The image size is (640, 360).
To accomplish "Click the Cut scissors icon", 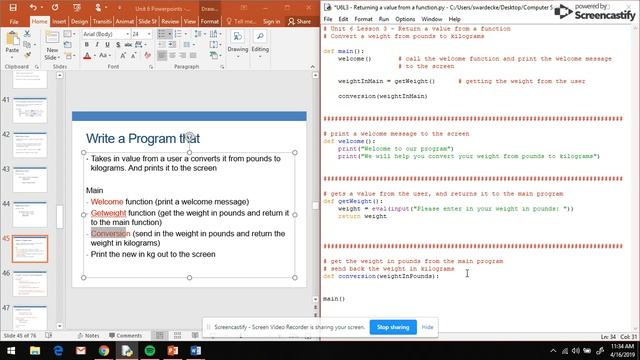I will tap(27, 33).
